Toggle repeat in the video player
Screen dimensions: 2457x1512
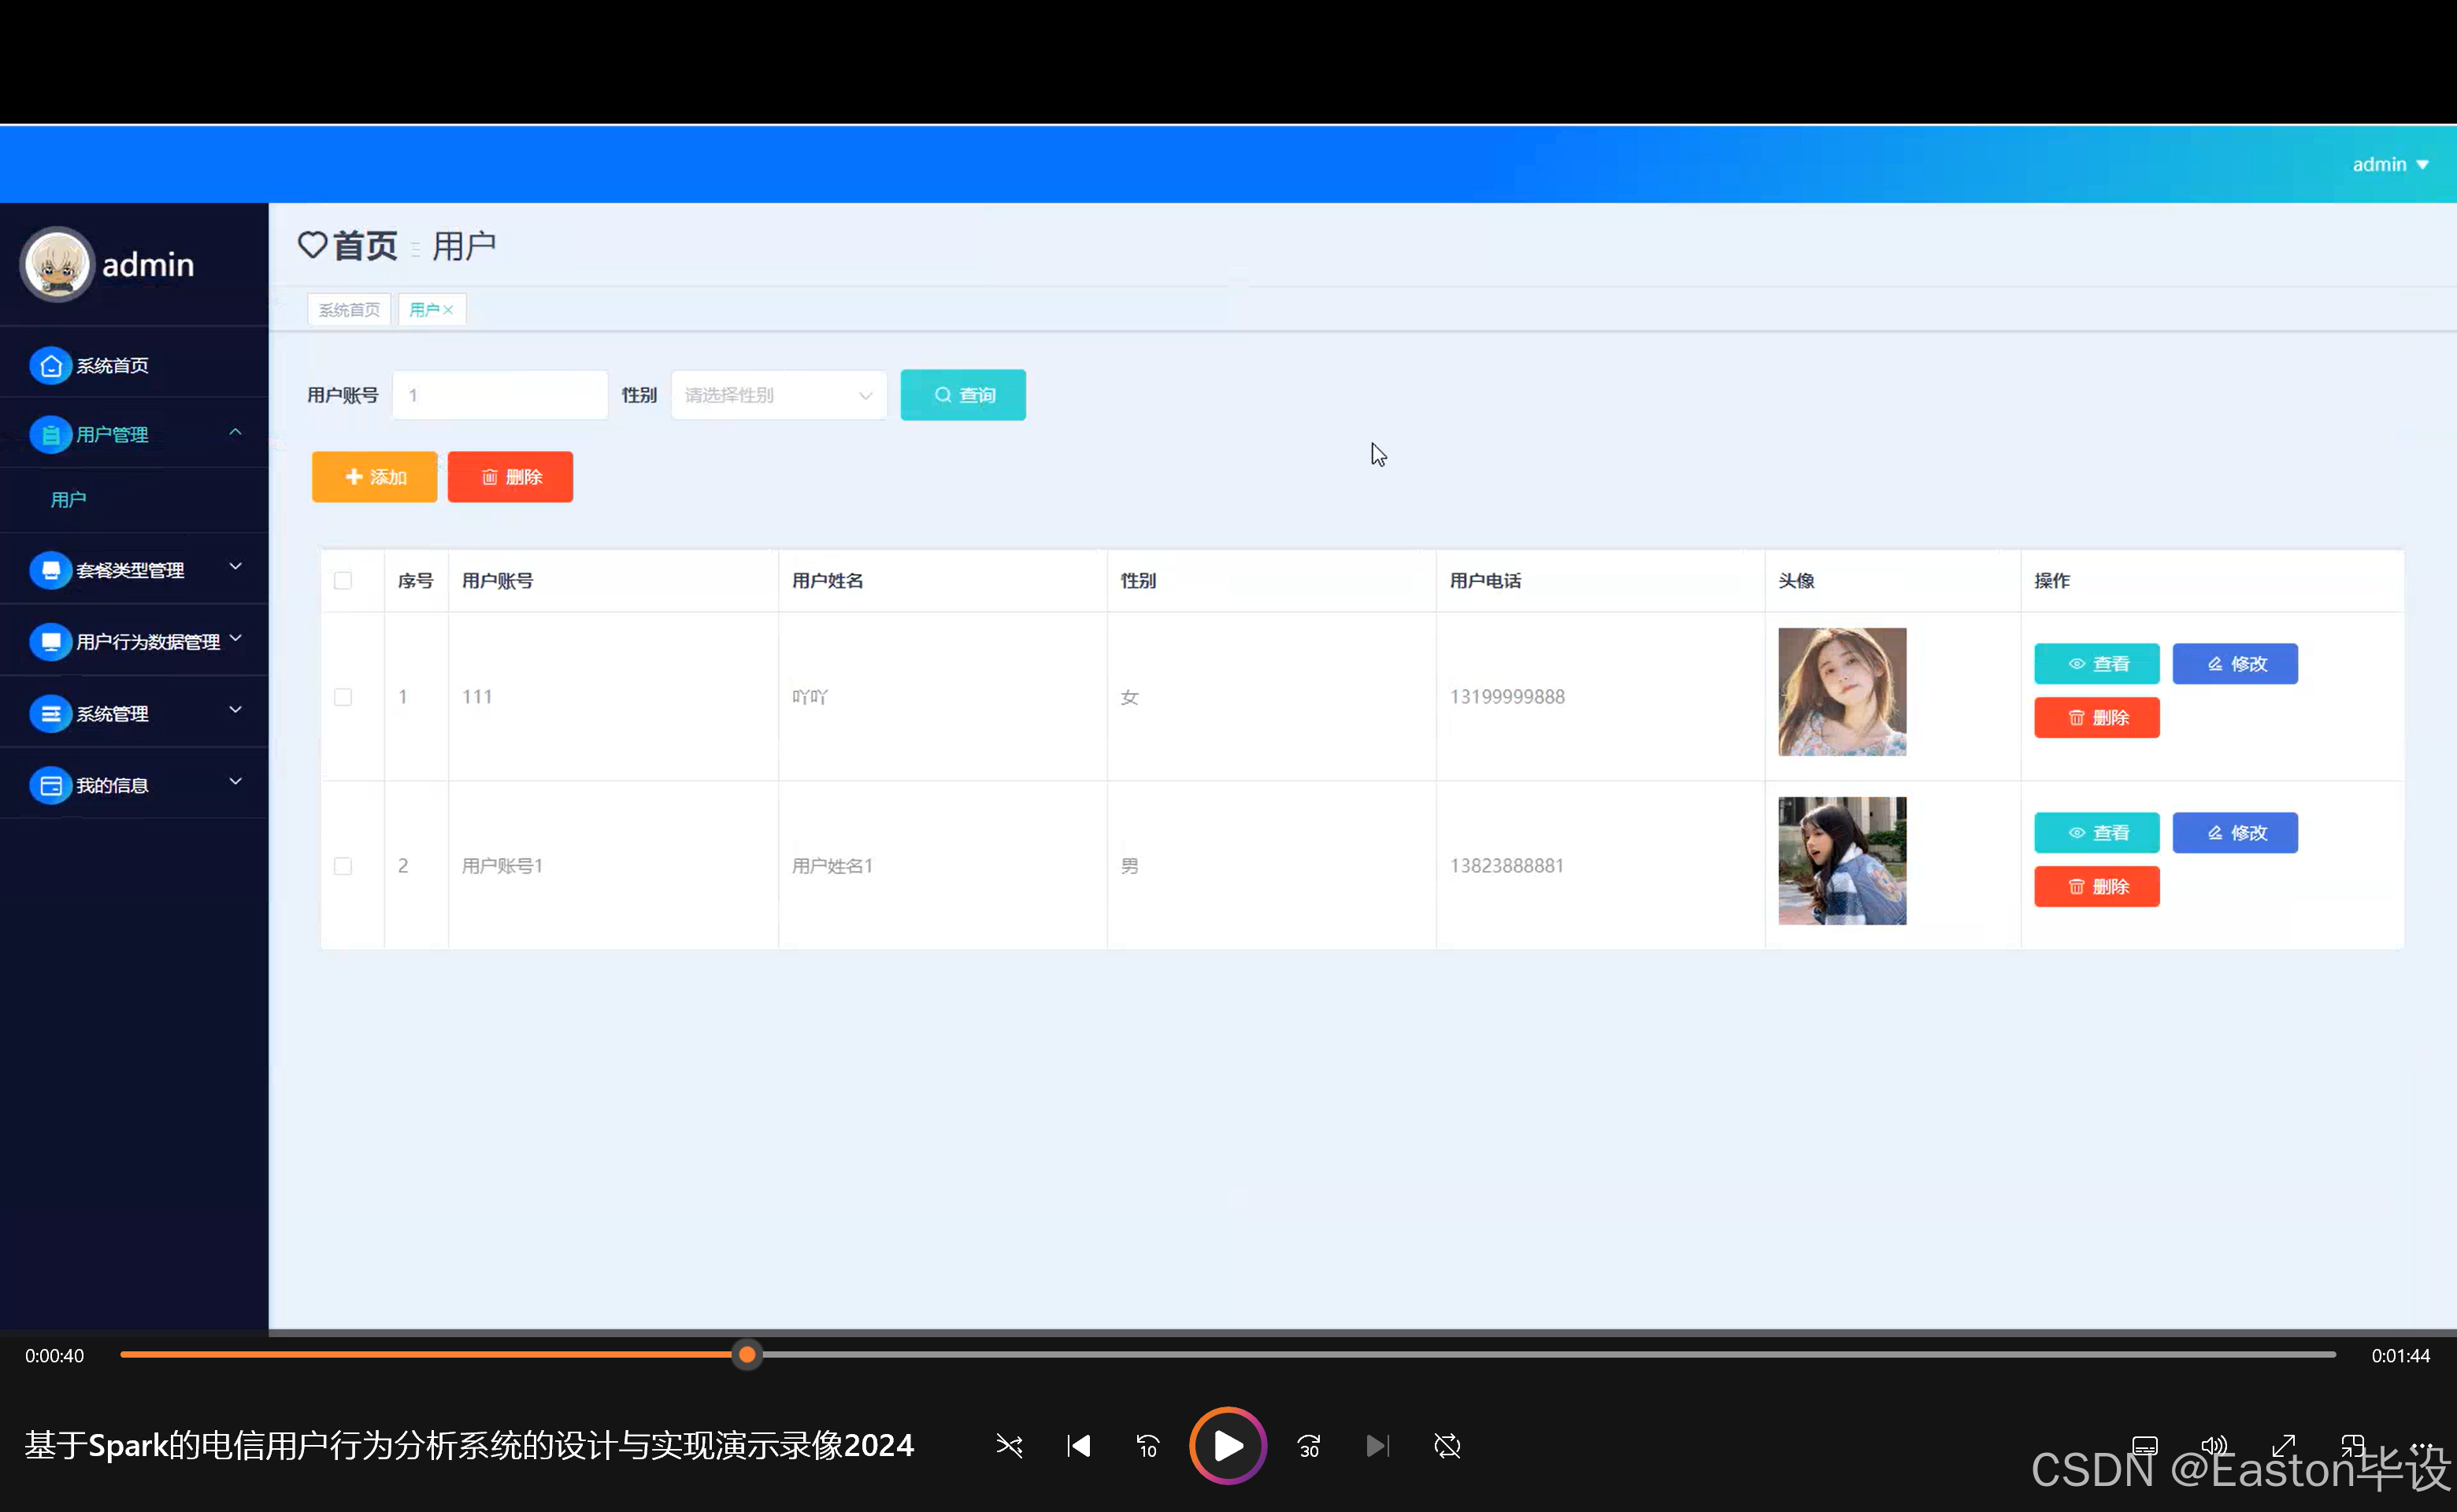pos(1447,1446)
